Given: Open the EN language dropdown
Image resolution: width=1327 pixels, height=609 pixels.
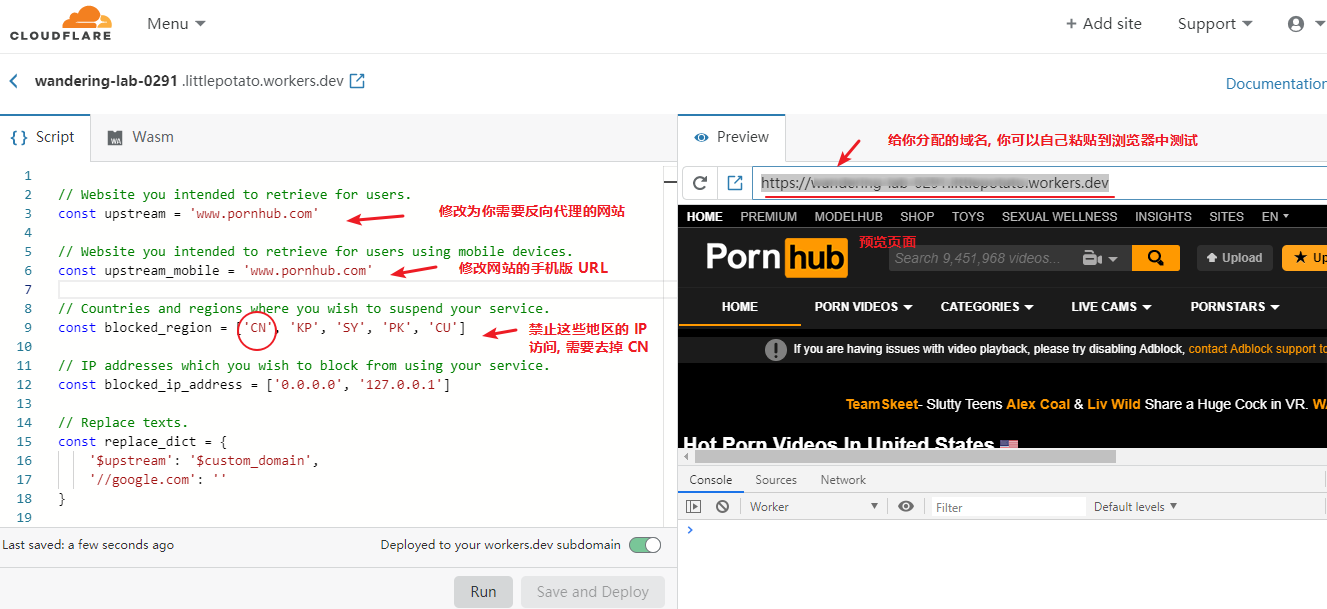Looking at the screenshot, I should click(x=1275, y=216).
